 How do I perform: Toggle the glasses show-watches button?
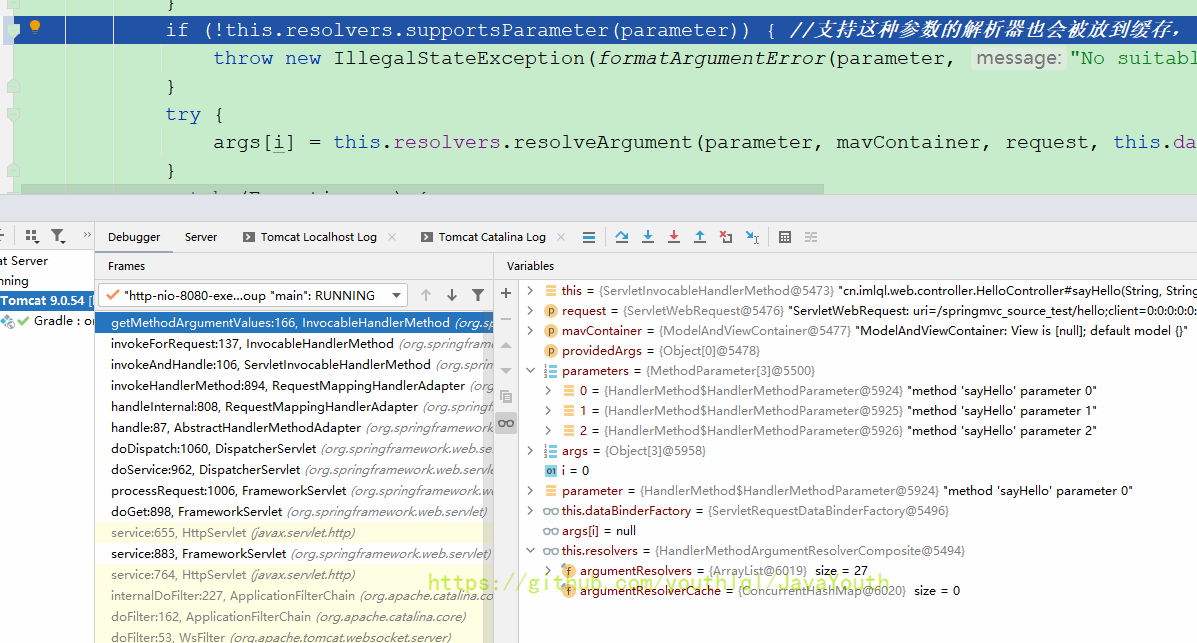pos(506,423)
